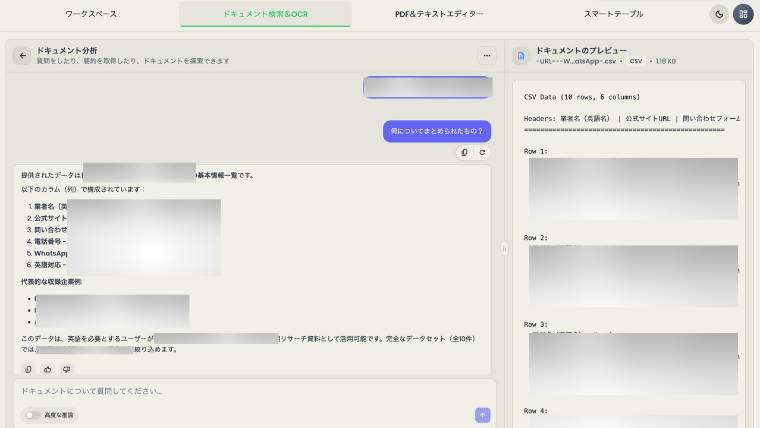Image resolution: width=760 pixels, height=428 pixels.
Task: Toggle the 高度な推論 switch
Action: (x=33, y=415)
